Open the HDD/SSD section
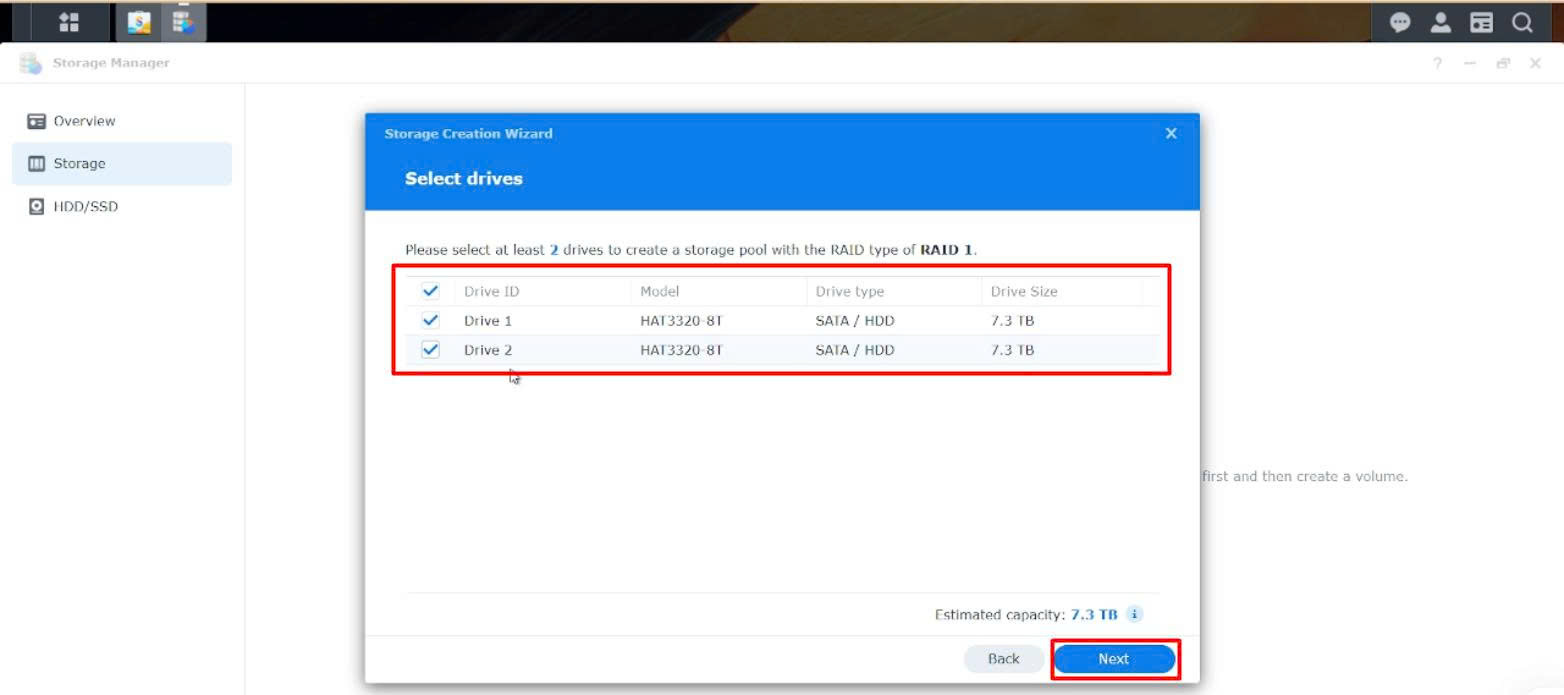 click(85, 207)
